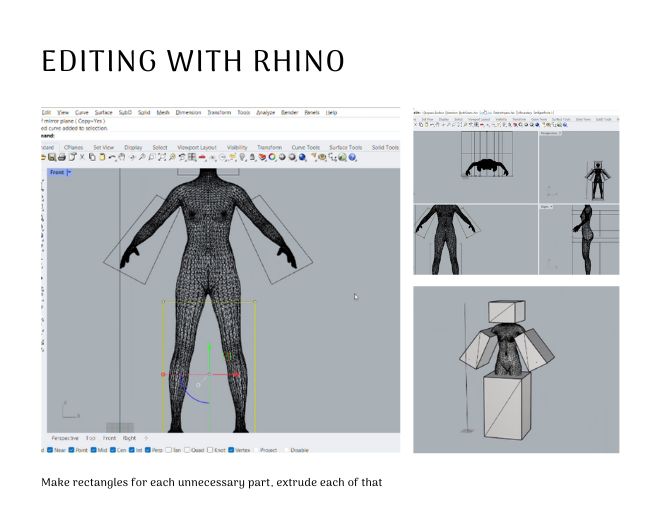The width and height of the screenshot is (660, 528).
Task: Click the Lock objects padlock icon
Action: (x=252, y=157)
